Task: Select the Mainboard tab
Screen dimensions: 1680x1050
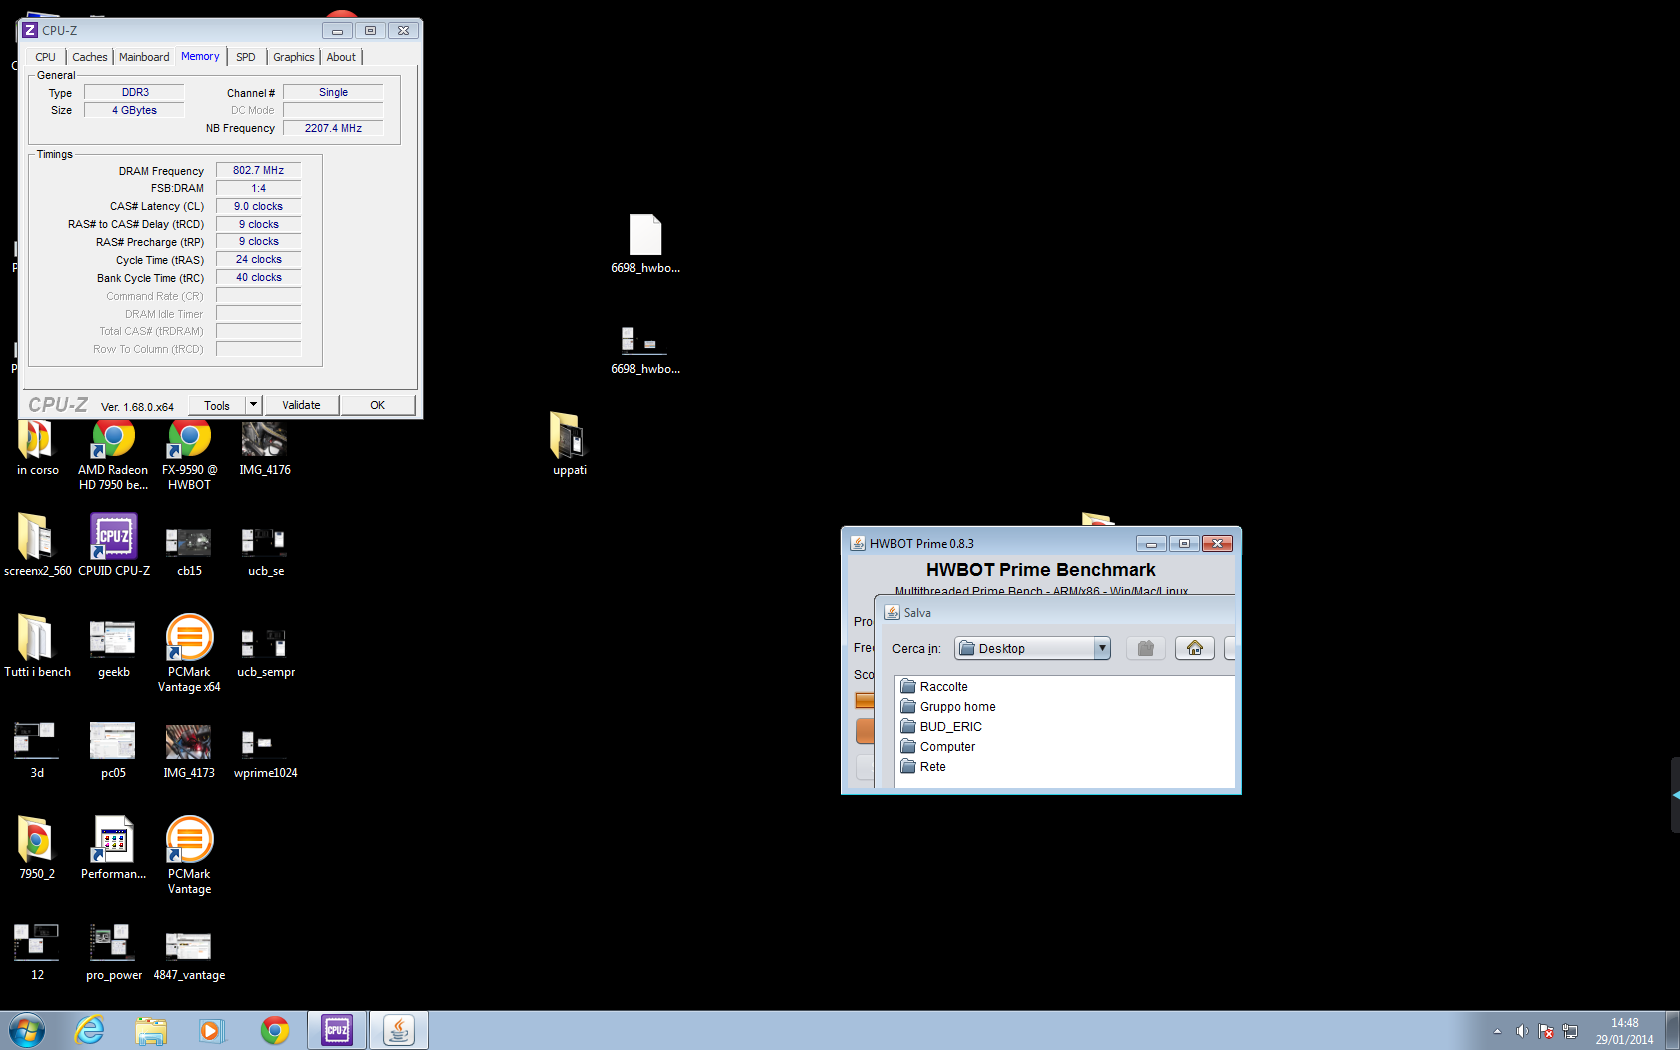Action: pyautogui.click(x=144, y=57)
